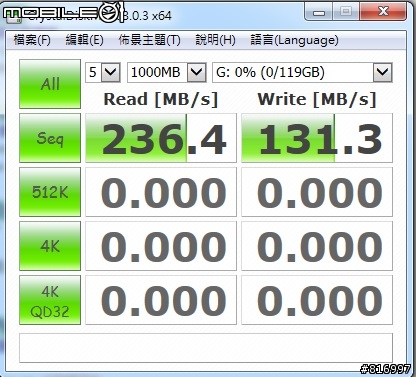Click the comment text field at bottom

point(206,348)
